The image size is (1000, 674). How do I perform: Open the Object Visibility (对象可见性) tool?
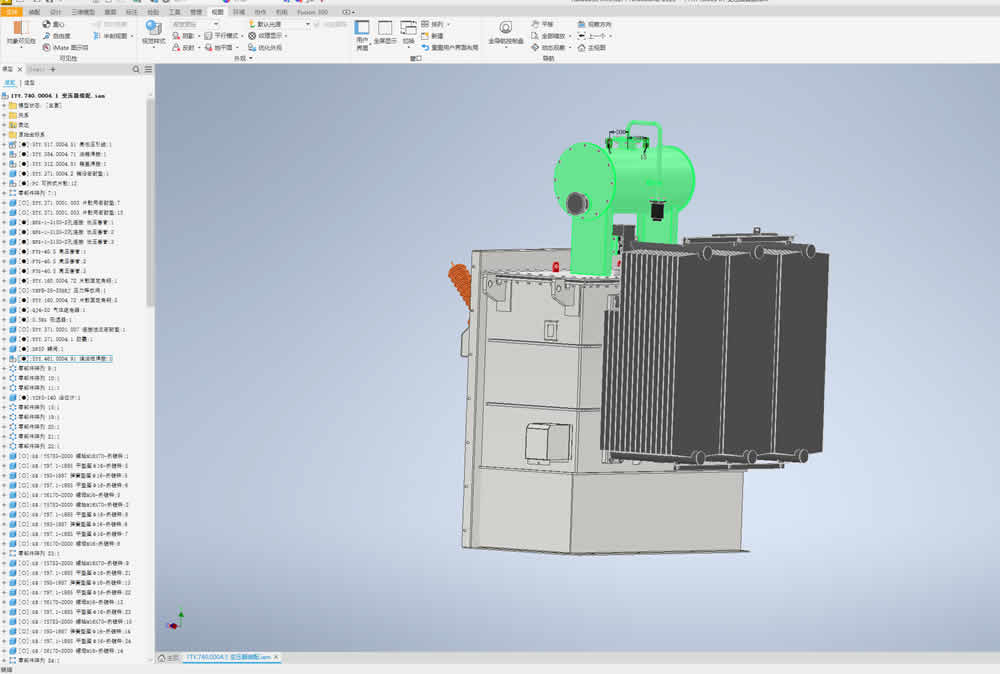point(21,33)
